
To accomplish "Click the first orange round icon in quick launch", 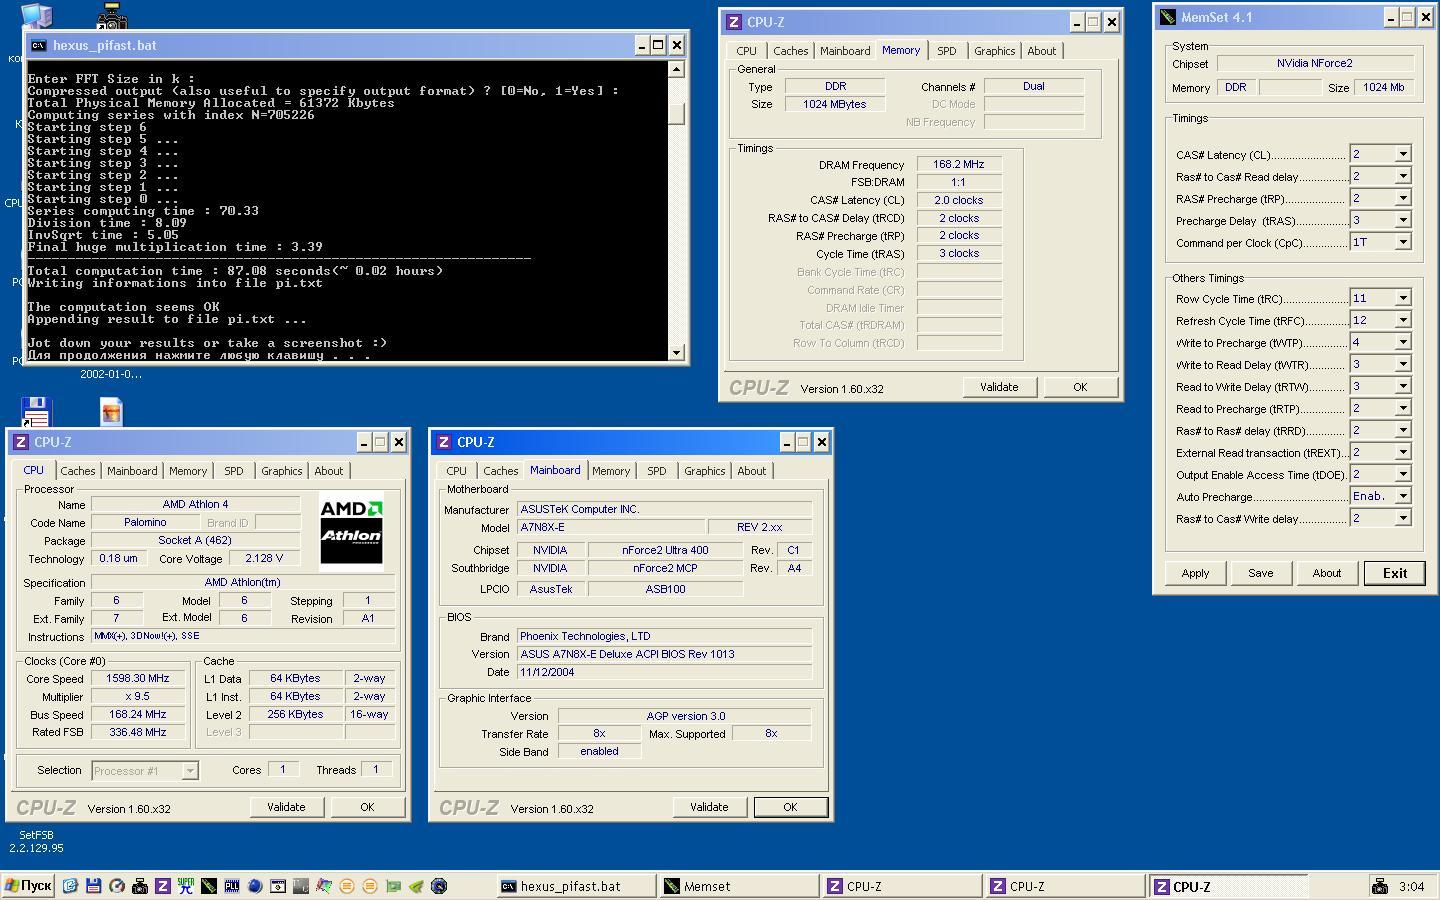I will (347, 886).
